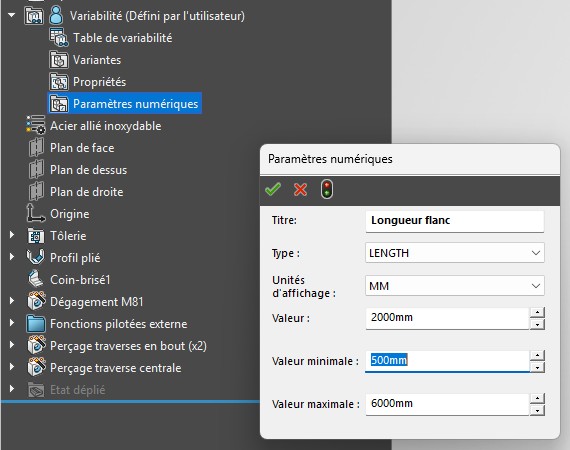
Task: Expand the Dégagement M81 node
Action: point(12,301)
